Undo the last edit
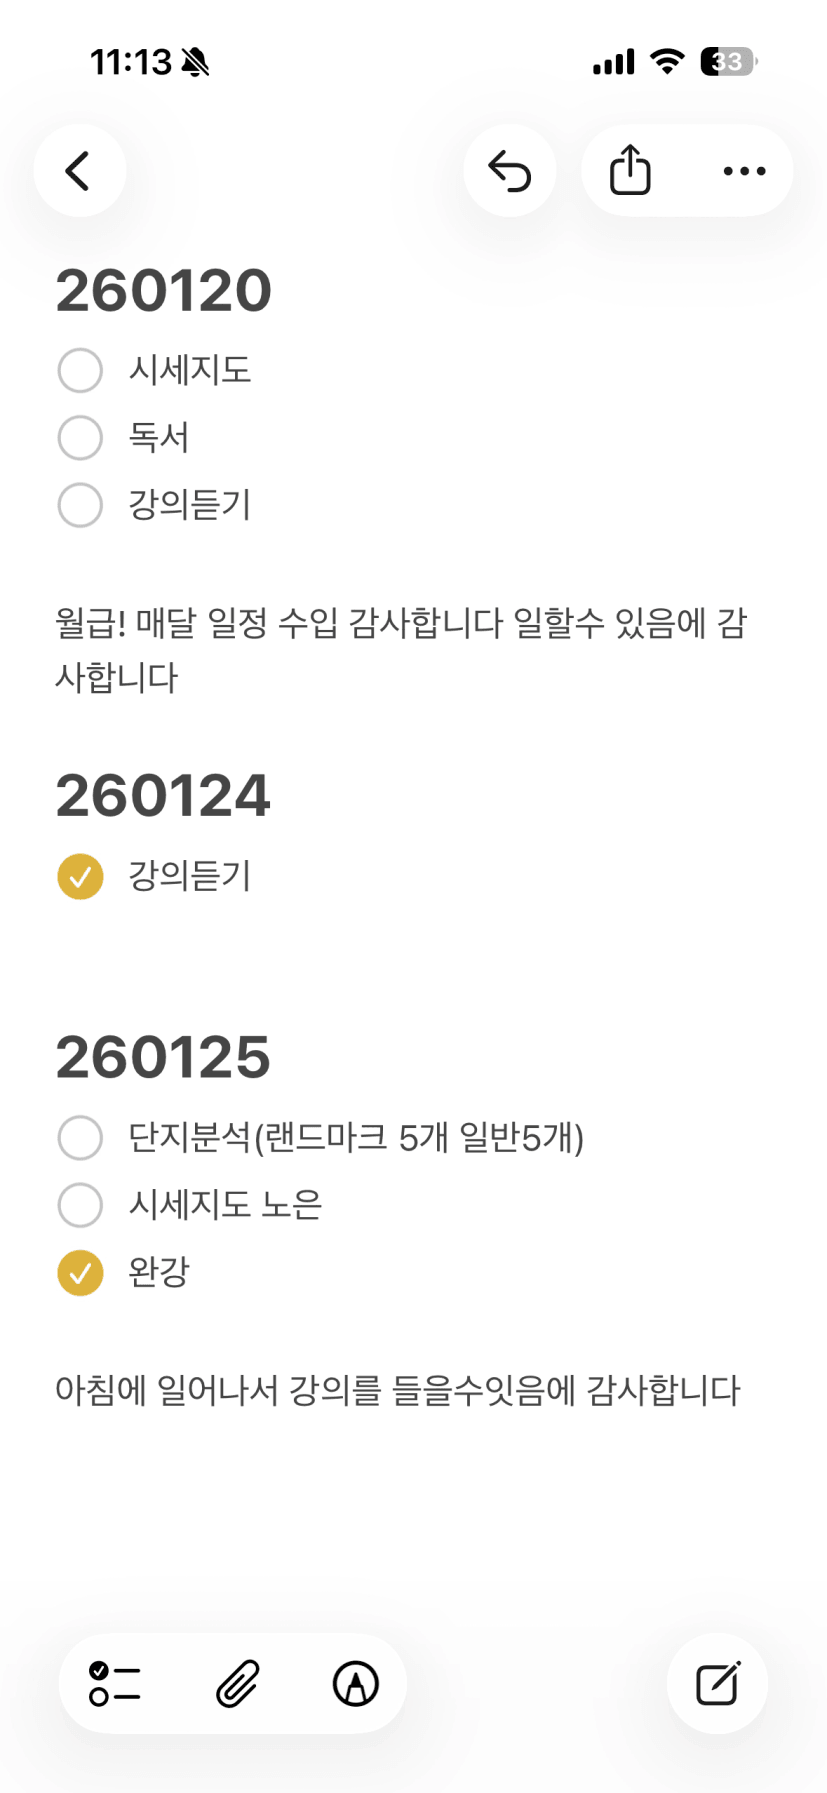The height and width of the screenshot is (1793, 827). (x=509, y=171)
